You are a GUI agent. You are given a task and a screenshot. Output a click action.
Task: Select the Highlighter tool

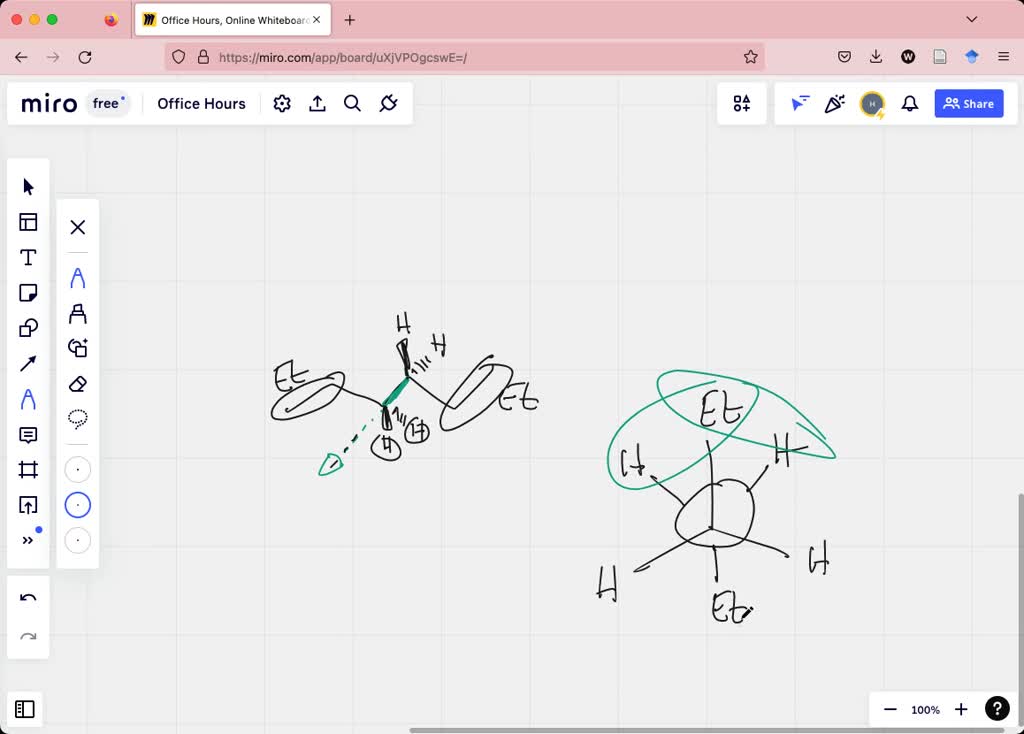tap(77, 313)
